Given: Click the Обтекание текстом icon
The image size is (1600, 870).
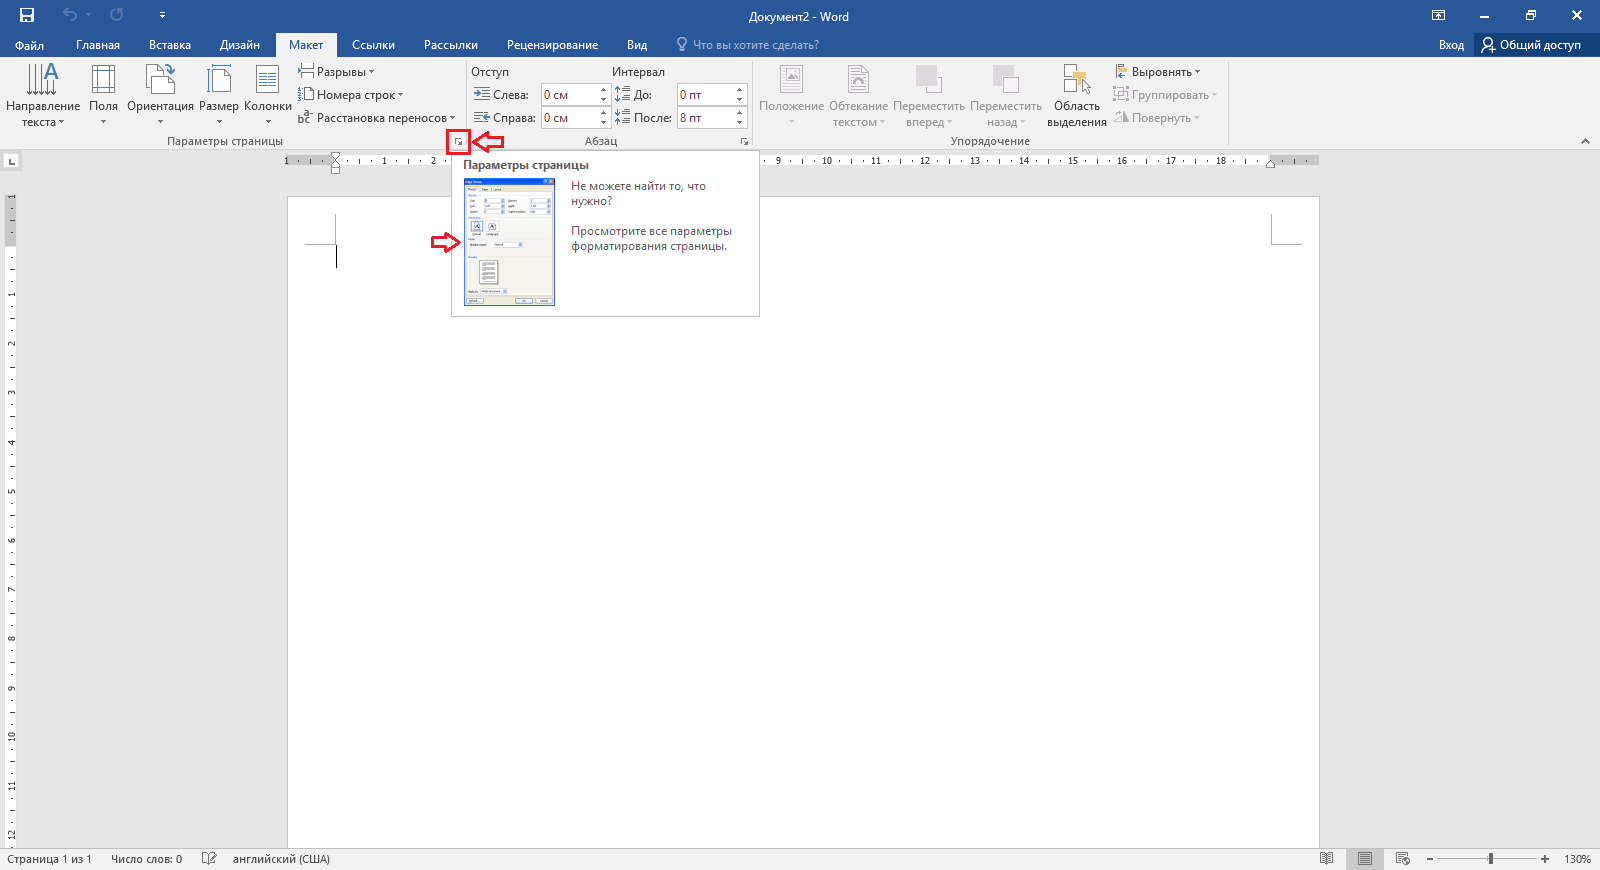Looking at the screenshot, I should [x=858, y=80].
